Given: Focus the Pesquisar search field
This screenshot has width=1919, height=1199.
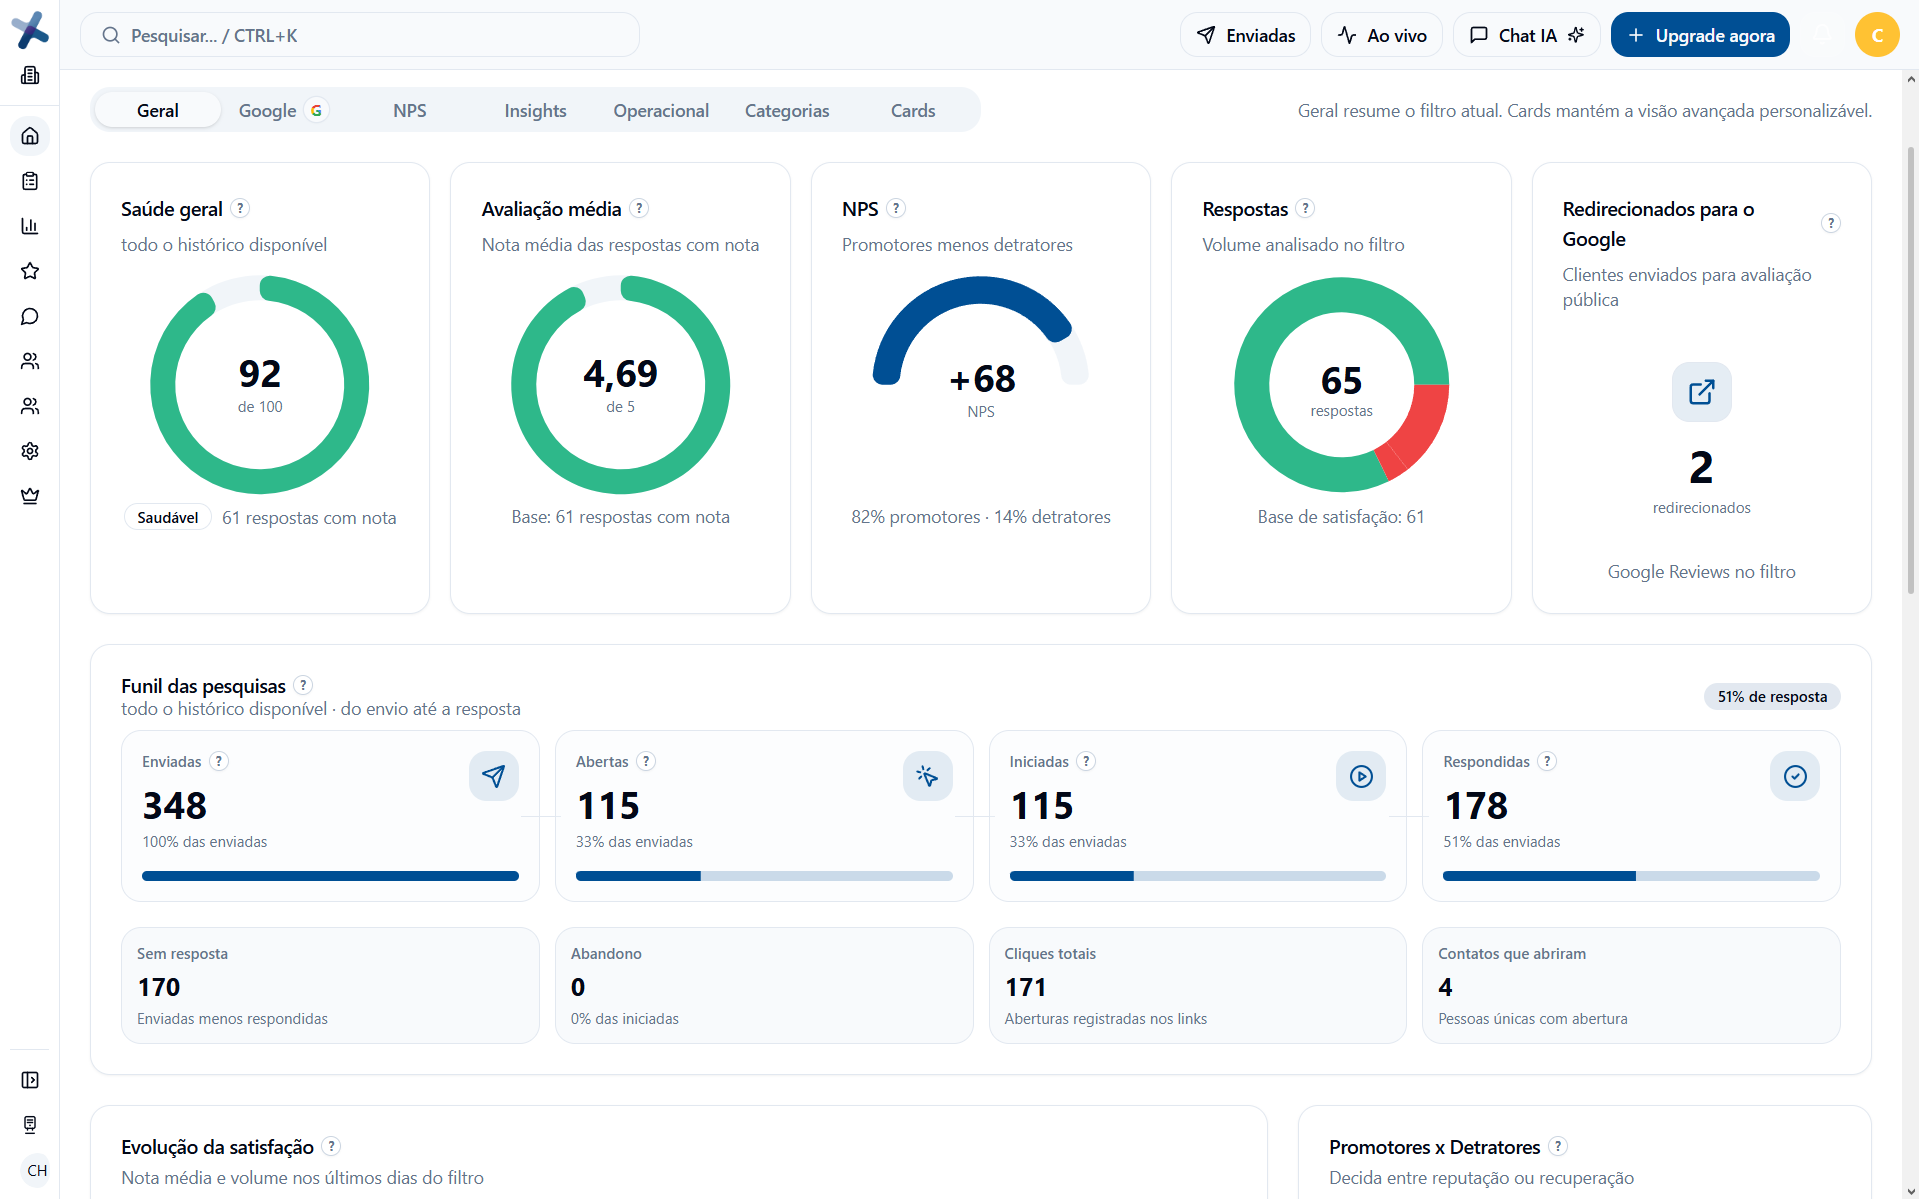Looking at the screenshot, I should coord(360,35).
